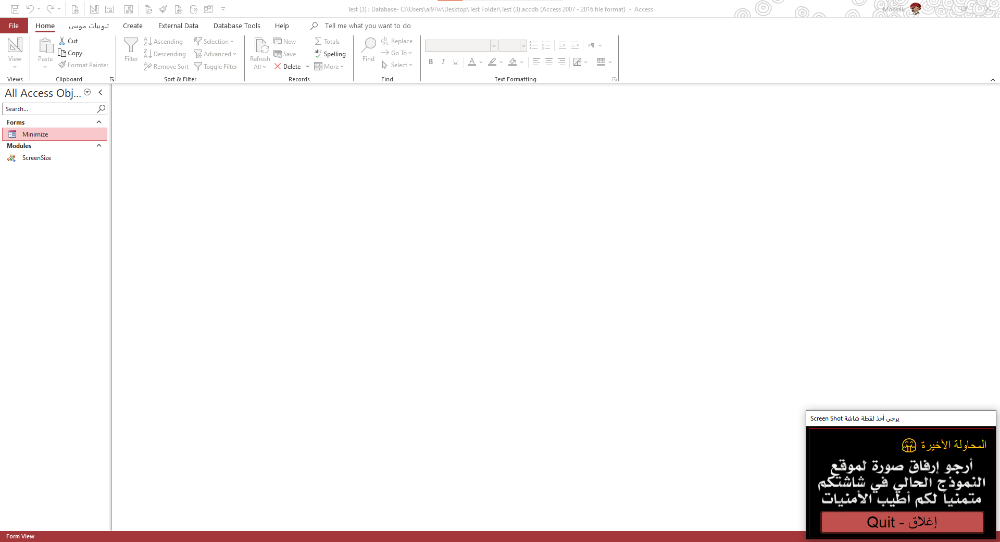Image resolution: width=1000 pixels, height=542 pixels.
Task: Toggle Bold formatting
Action: point(430,62)
